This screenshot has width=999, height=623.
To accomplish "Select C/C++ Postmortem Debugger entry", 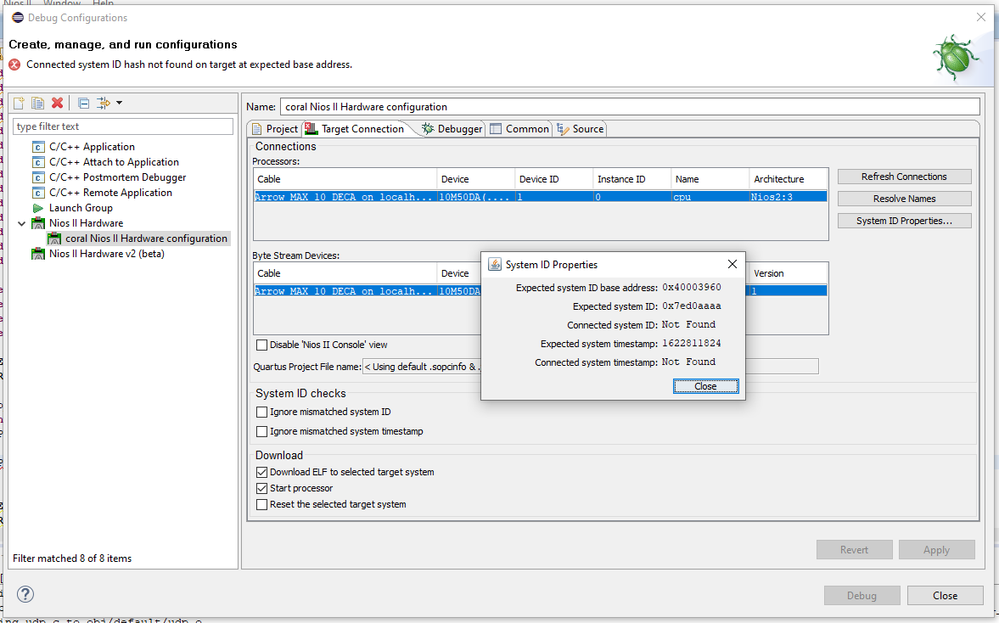I will pos(118,177).
